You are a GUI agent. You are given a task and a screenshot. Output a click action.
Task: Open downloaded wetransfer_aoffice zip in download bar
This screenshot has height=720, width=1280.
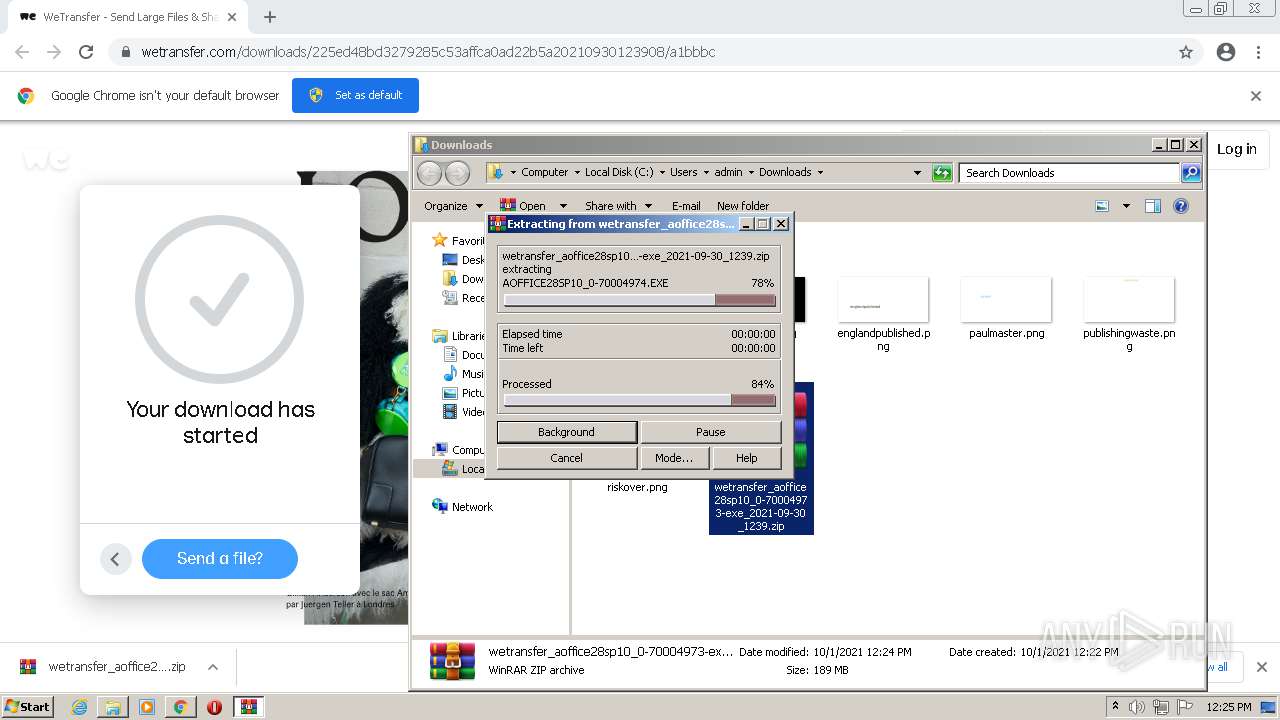[x=104, y=667]
